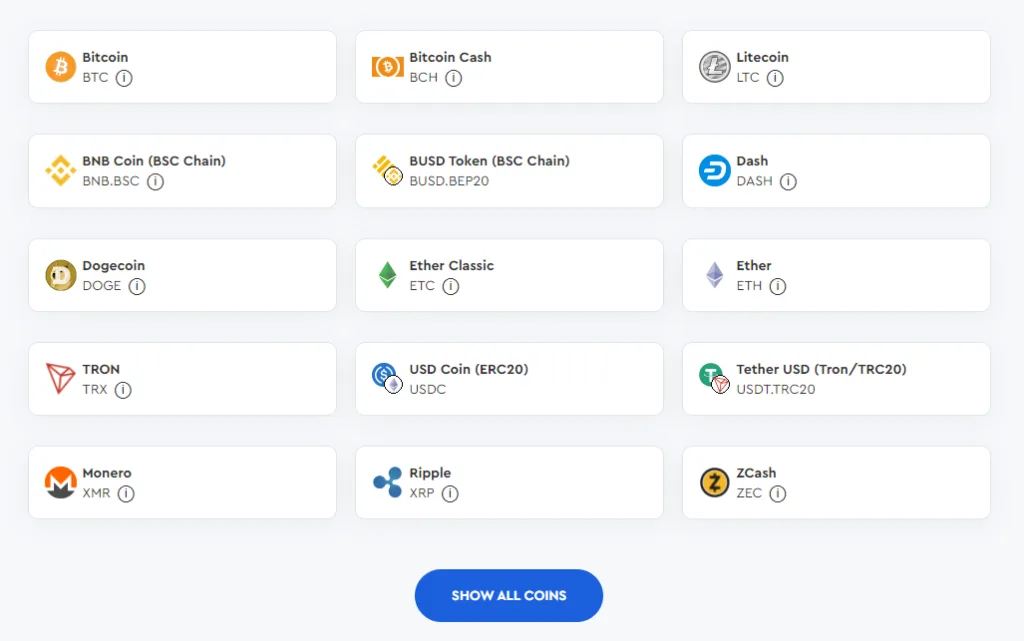Select the TRON coin name
The image size is (1024, 641).
(x=101, y=369)
